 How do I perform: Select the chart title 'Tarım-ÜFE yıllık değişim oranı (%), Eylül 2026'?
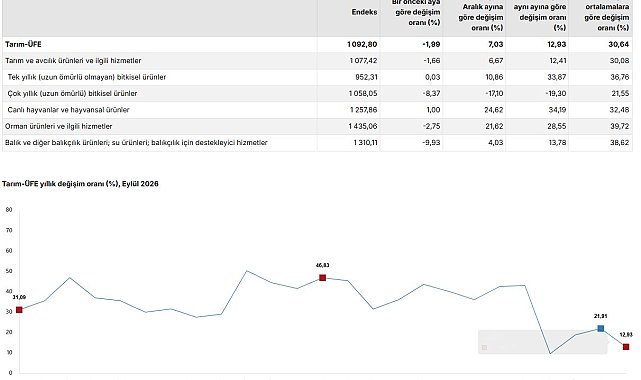click(x=80, y=184)
